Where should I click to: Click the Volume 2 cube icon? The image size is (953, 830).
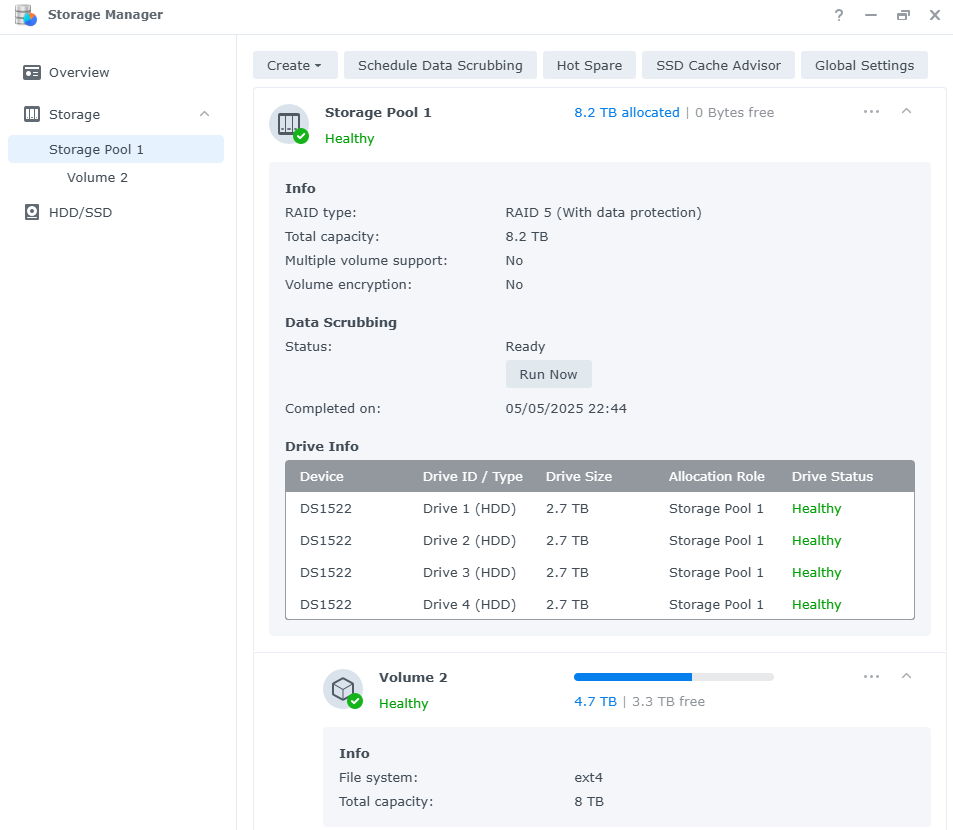point(343,689)
